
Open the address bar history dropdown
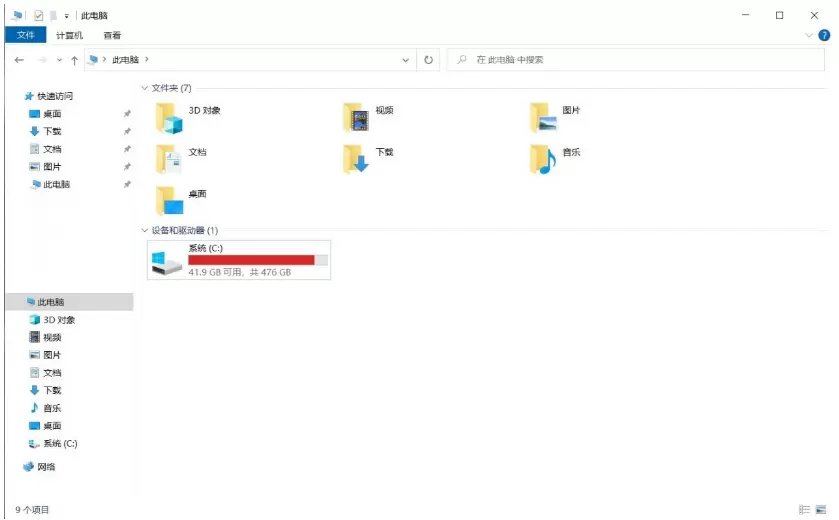tap(405, 60)
